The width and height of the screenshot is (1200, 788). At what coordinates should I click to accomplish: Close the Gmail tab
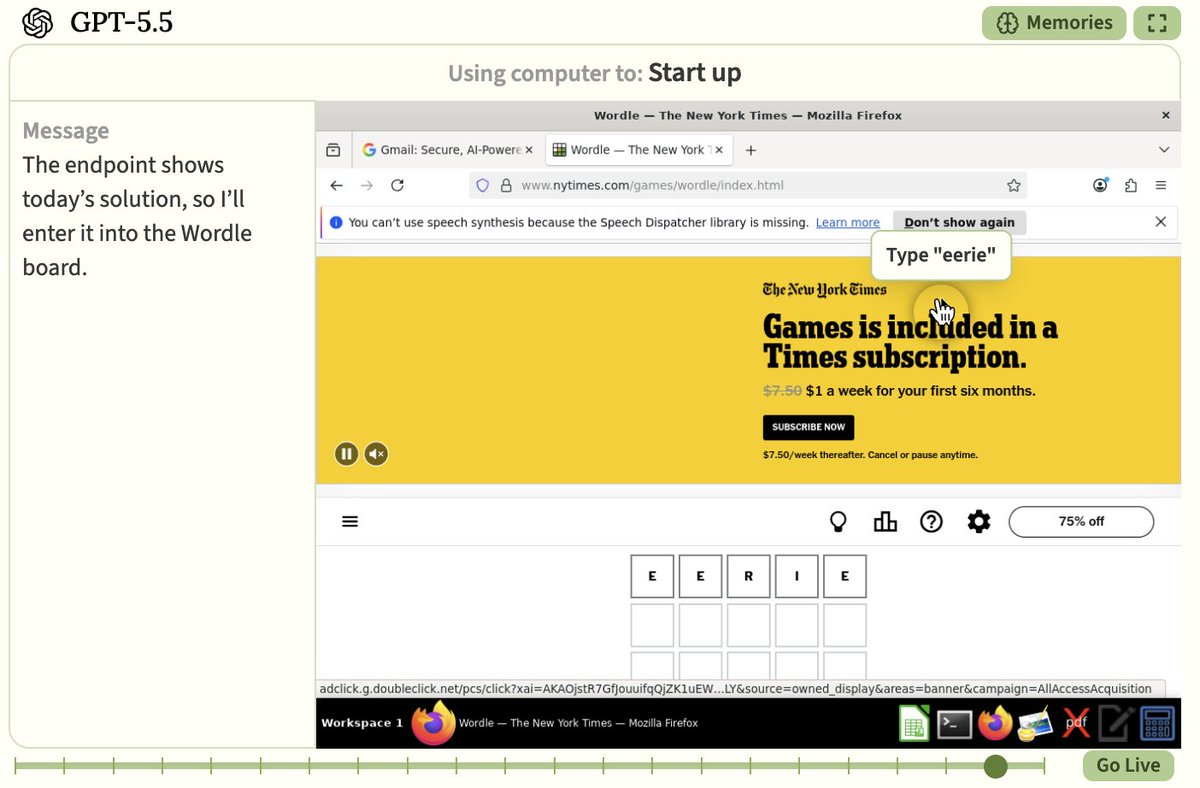[x=529, y=150]
